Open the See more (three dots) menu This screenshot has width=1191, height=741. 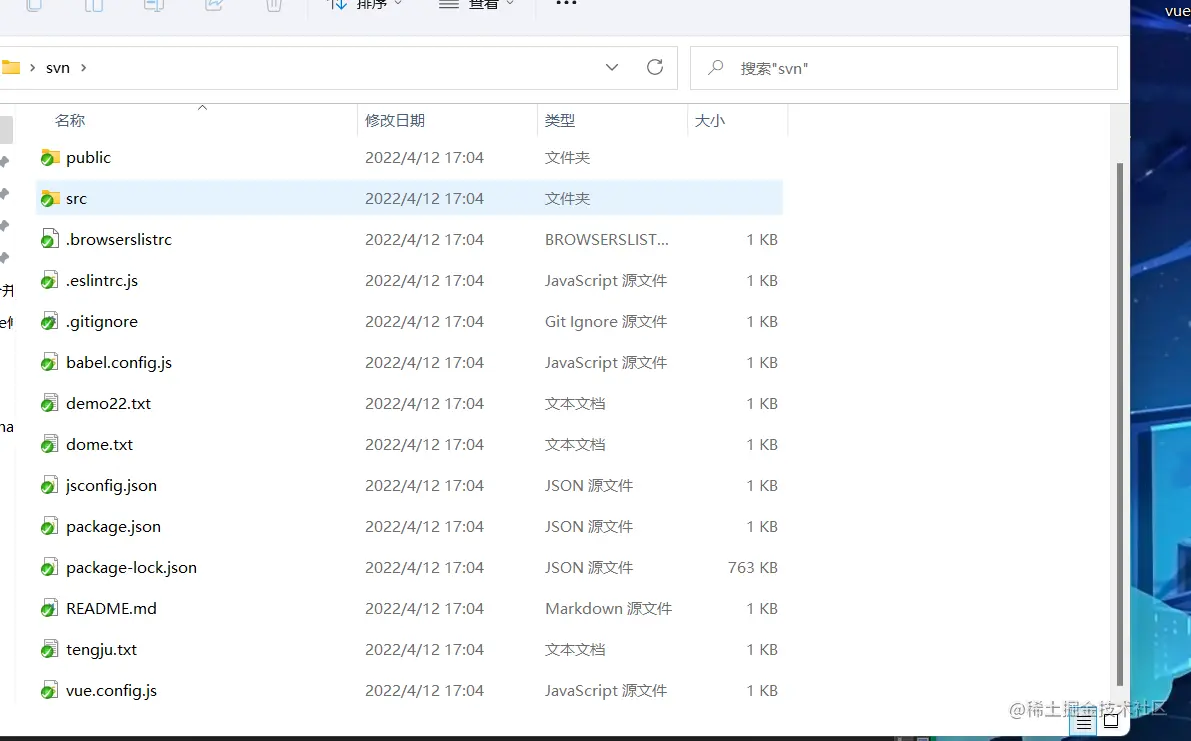point(567,4)
